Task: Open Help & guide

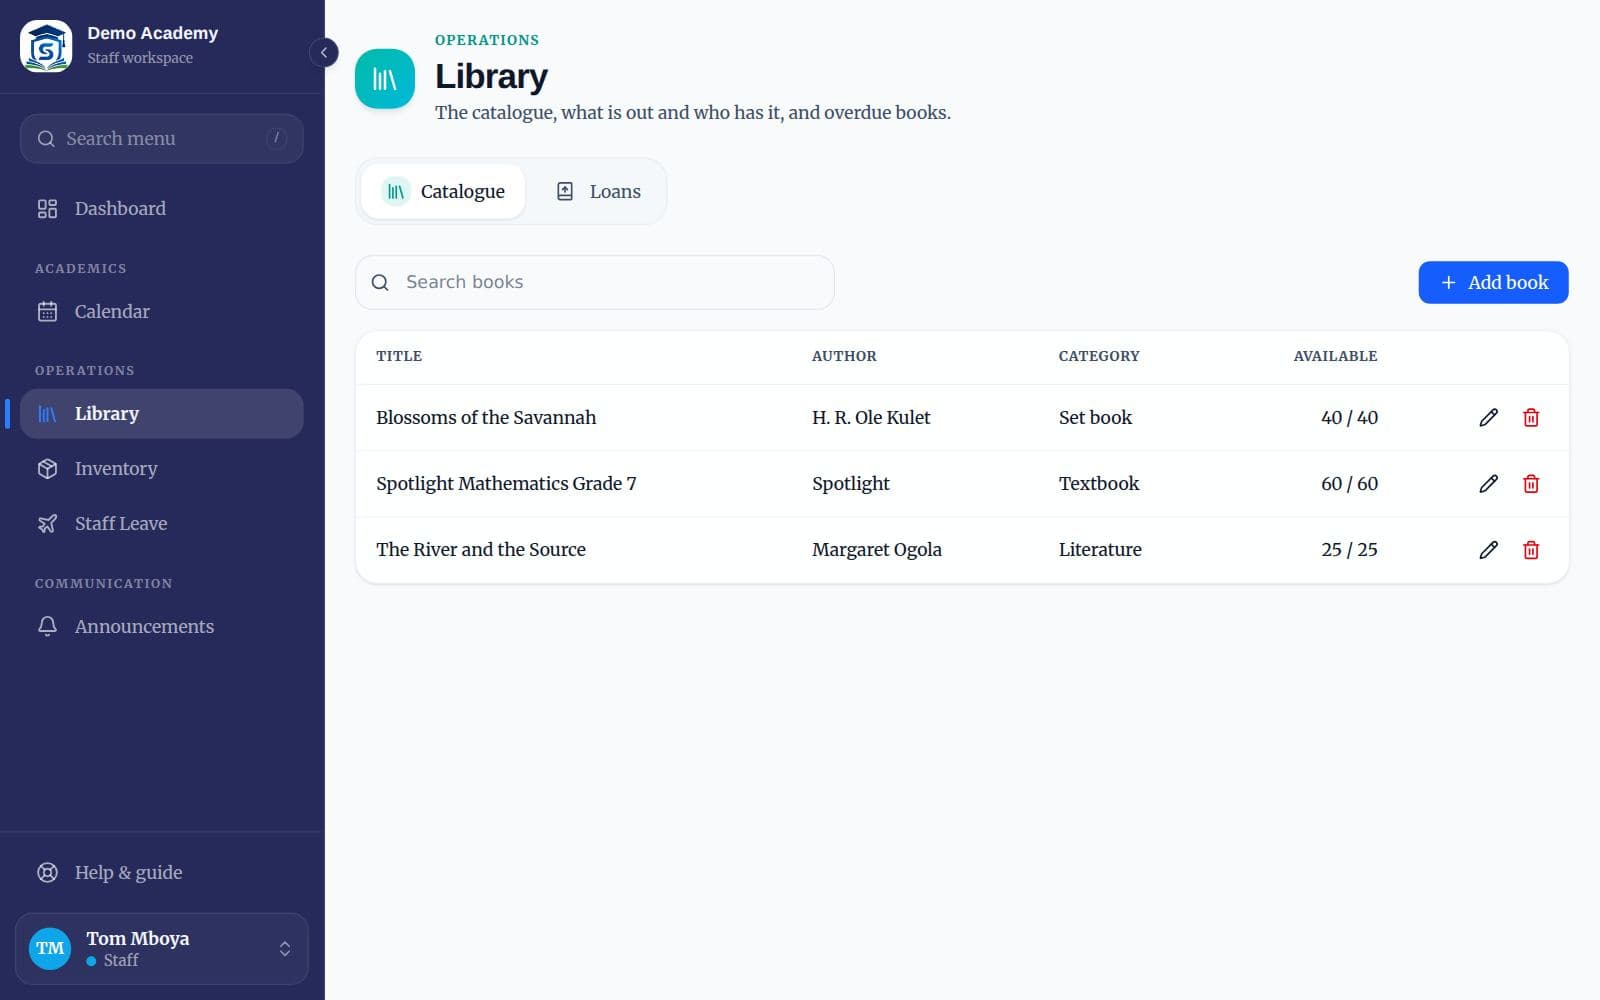Action: (162, 873)
